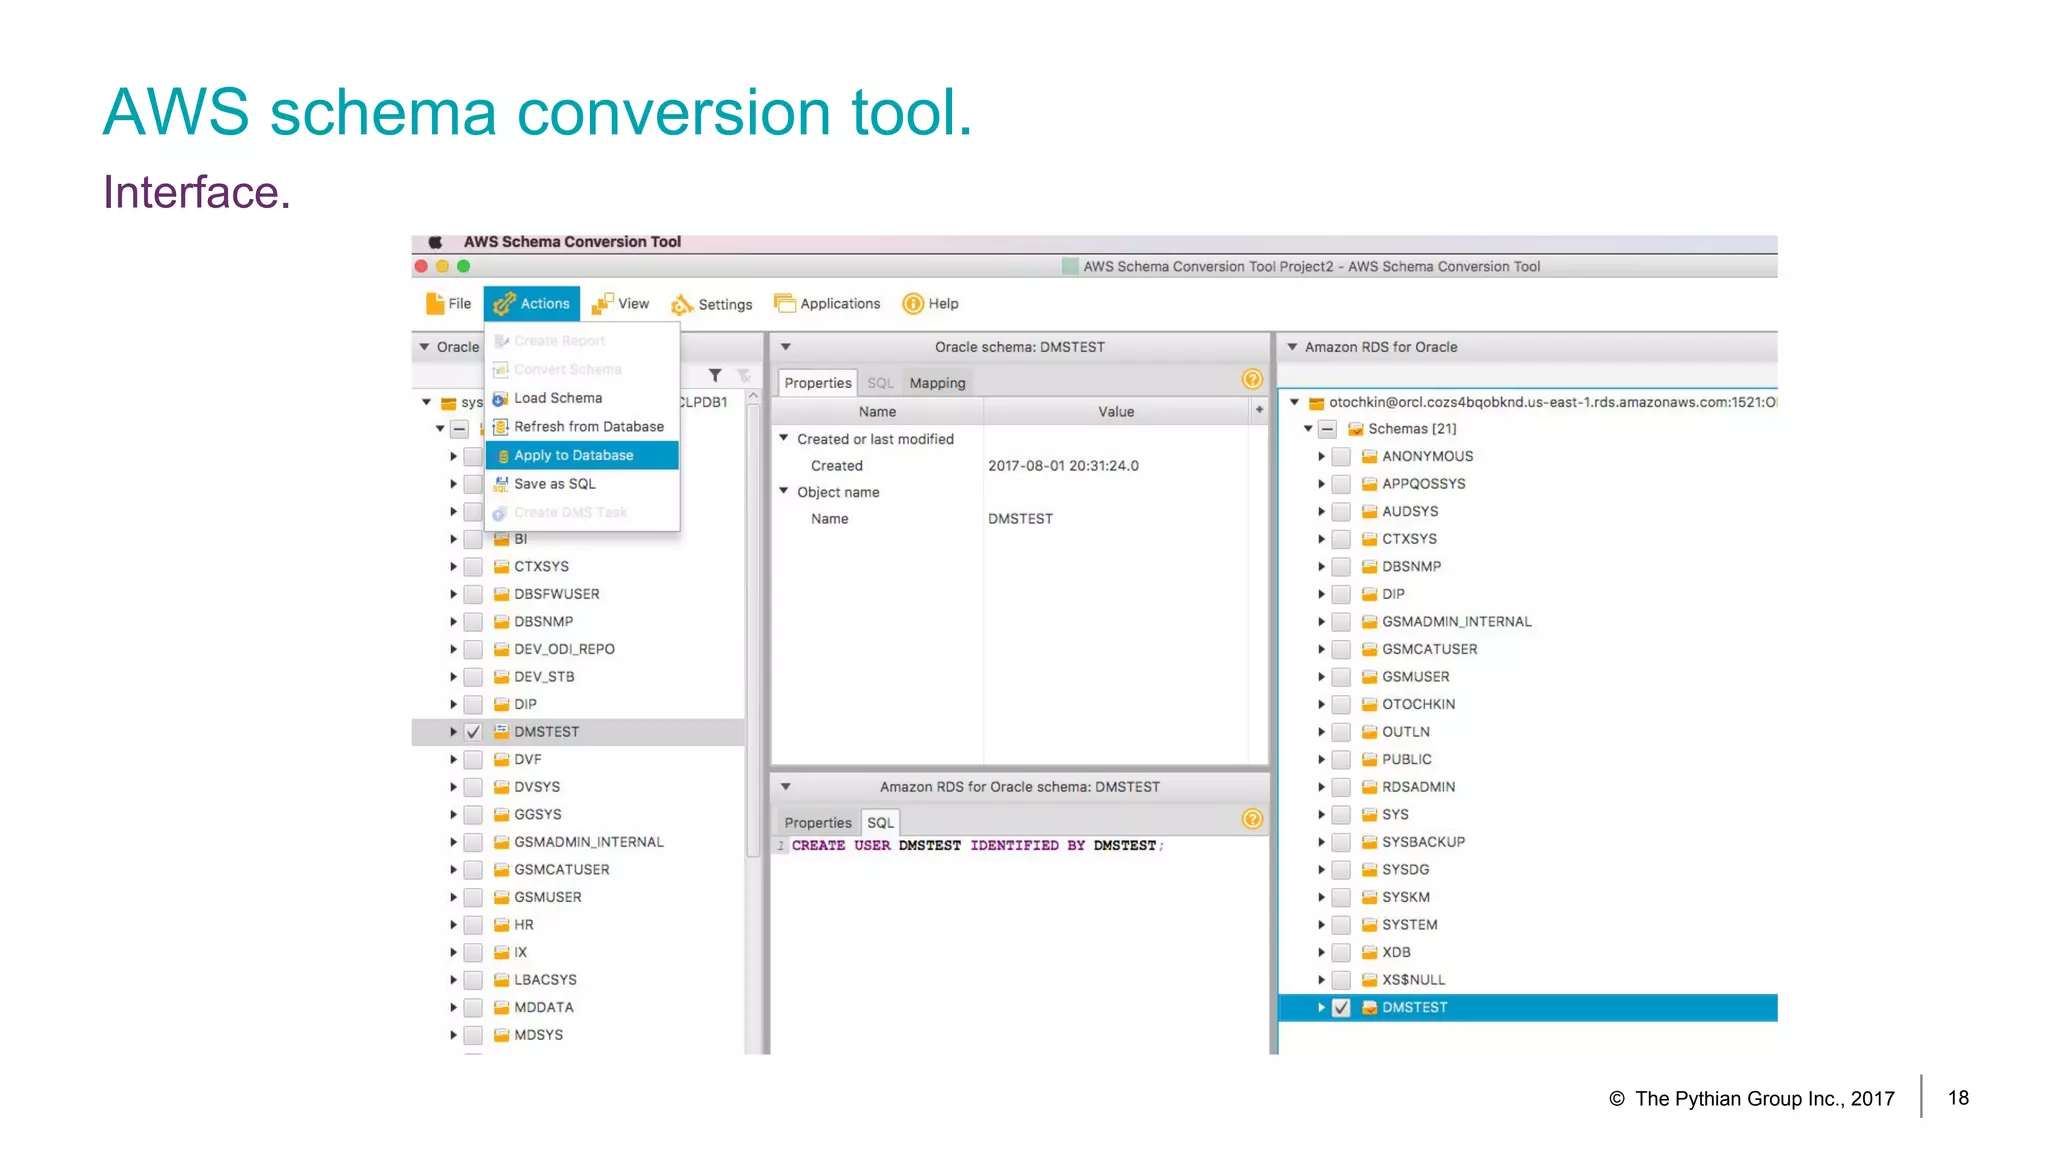Click the Name column header
The image size is (2048, 1152).
pos(877,411)
